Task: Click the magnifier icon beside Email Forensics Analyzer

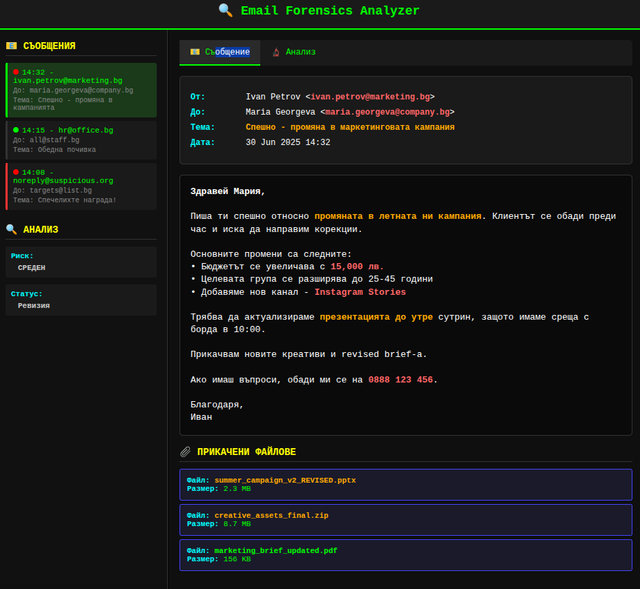Action: (225, 10)
